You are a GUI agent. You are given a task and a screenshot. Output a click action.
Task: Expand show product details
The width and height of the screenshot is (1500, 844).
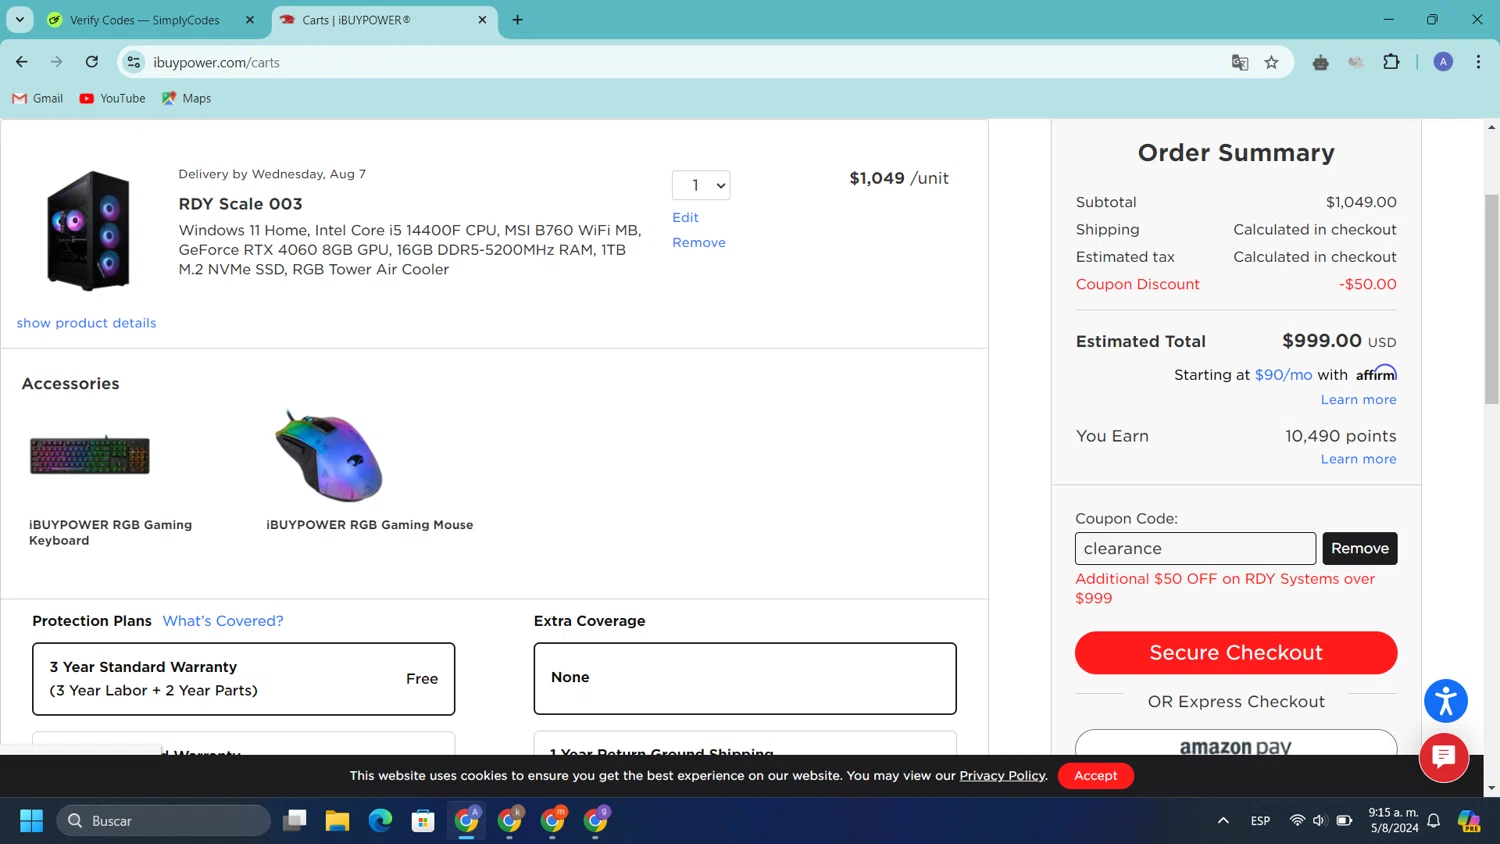pos(86,323)
